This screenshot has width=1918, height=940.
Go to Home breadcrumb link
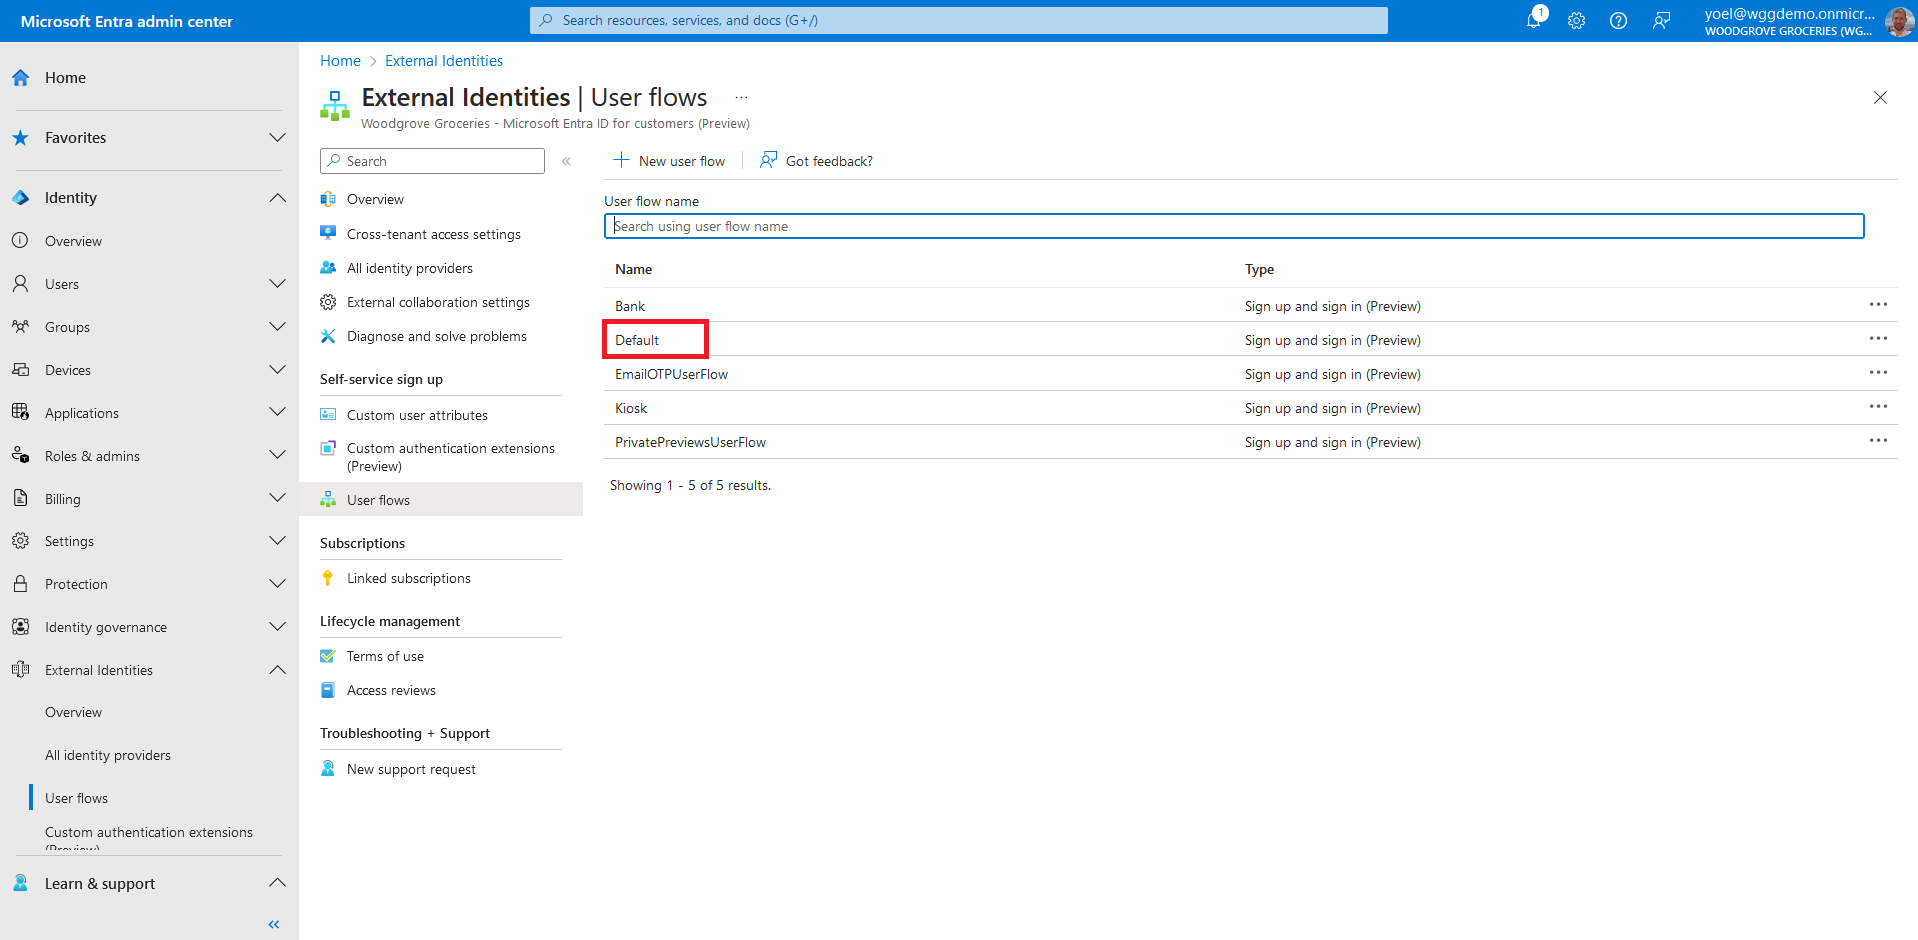340,61
